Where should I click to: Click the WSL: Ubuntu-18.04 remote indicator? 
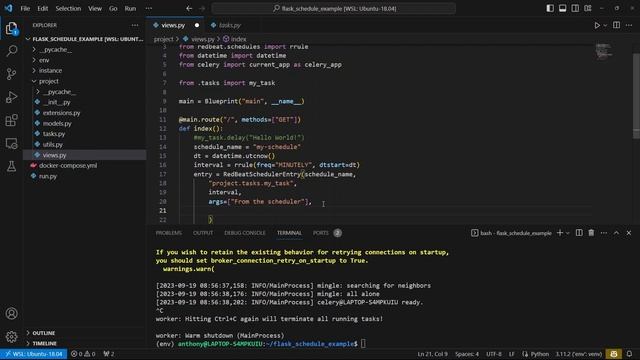pyautogui.click(x=33, y=354)
